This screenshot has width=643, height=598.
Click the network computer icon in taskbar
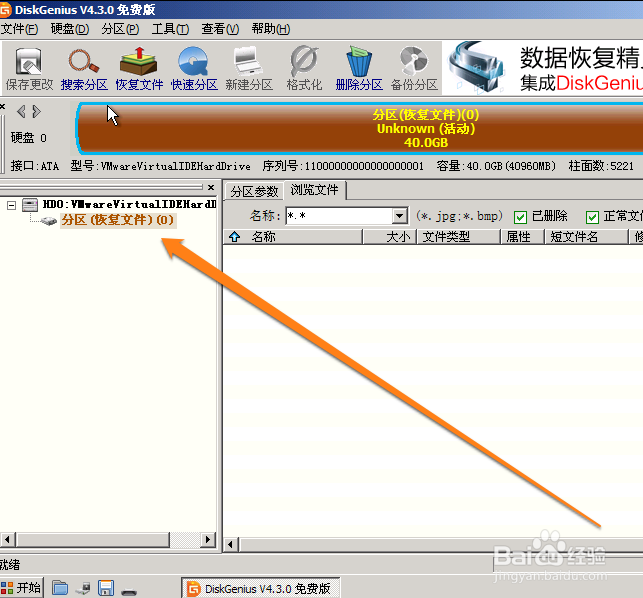pyautogui.click(x=83, y=588)
